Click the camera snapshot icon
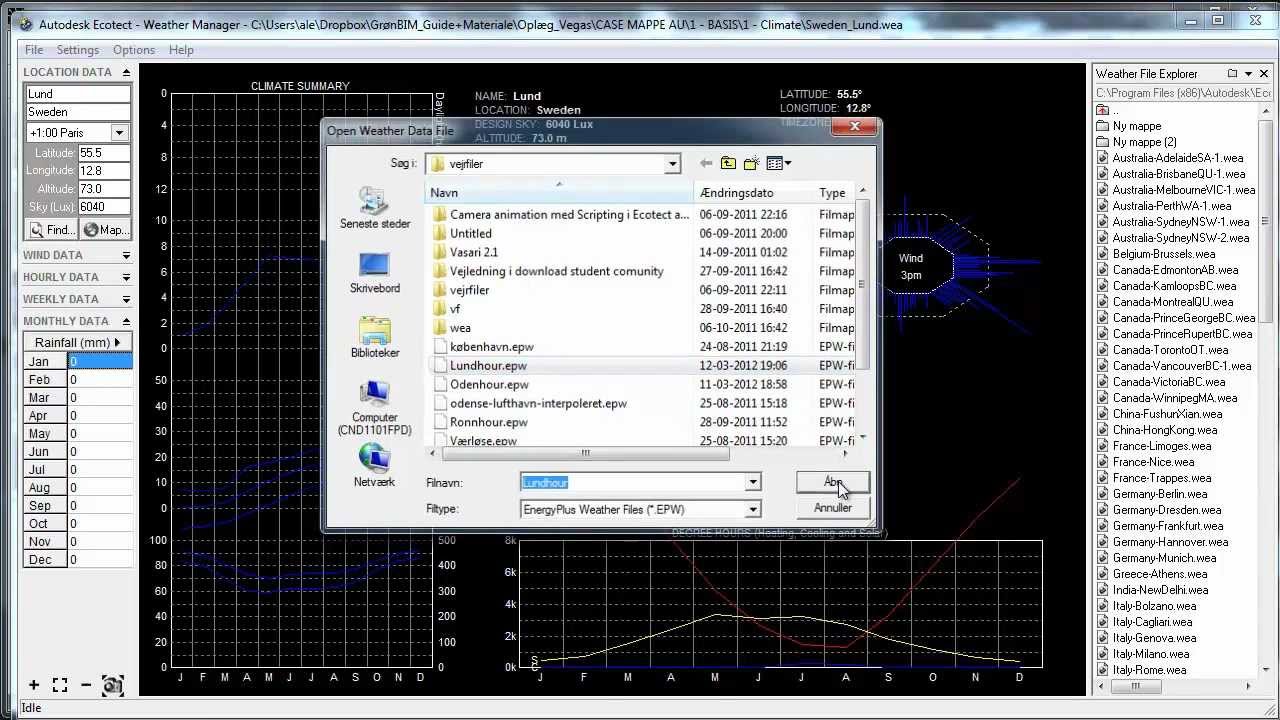This screenshot has height=720, width=1280. 113,685
